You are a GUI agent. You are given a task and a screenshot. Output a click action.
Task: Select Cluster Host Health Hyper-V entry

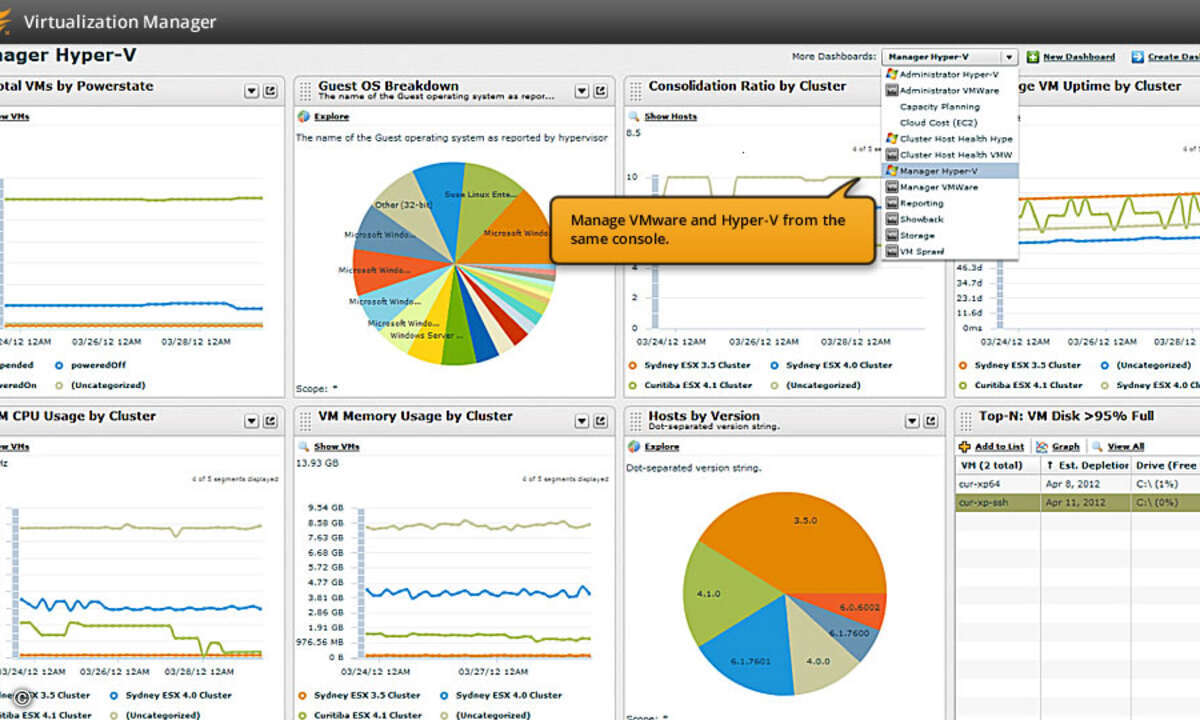click(x=950, y=139)
